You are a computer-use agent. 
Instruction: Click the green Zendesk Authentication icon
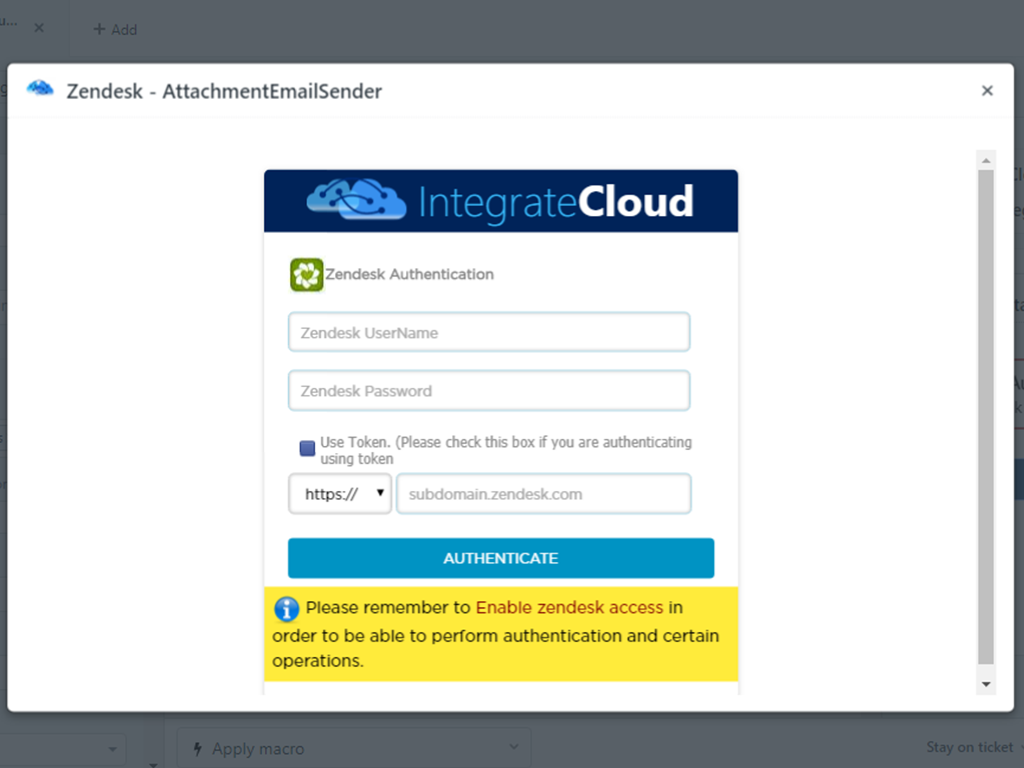coord(306,273)
